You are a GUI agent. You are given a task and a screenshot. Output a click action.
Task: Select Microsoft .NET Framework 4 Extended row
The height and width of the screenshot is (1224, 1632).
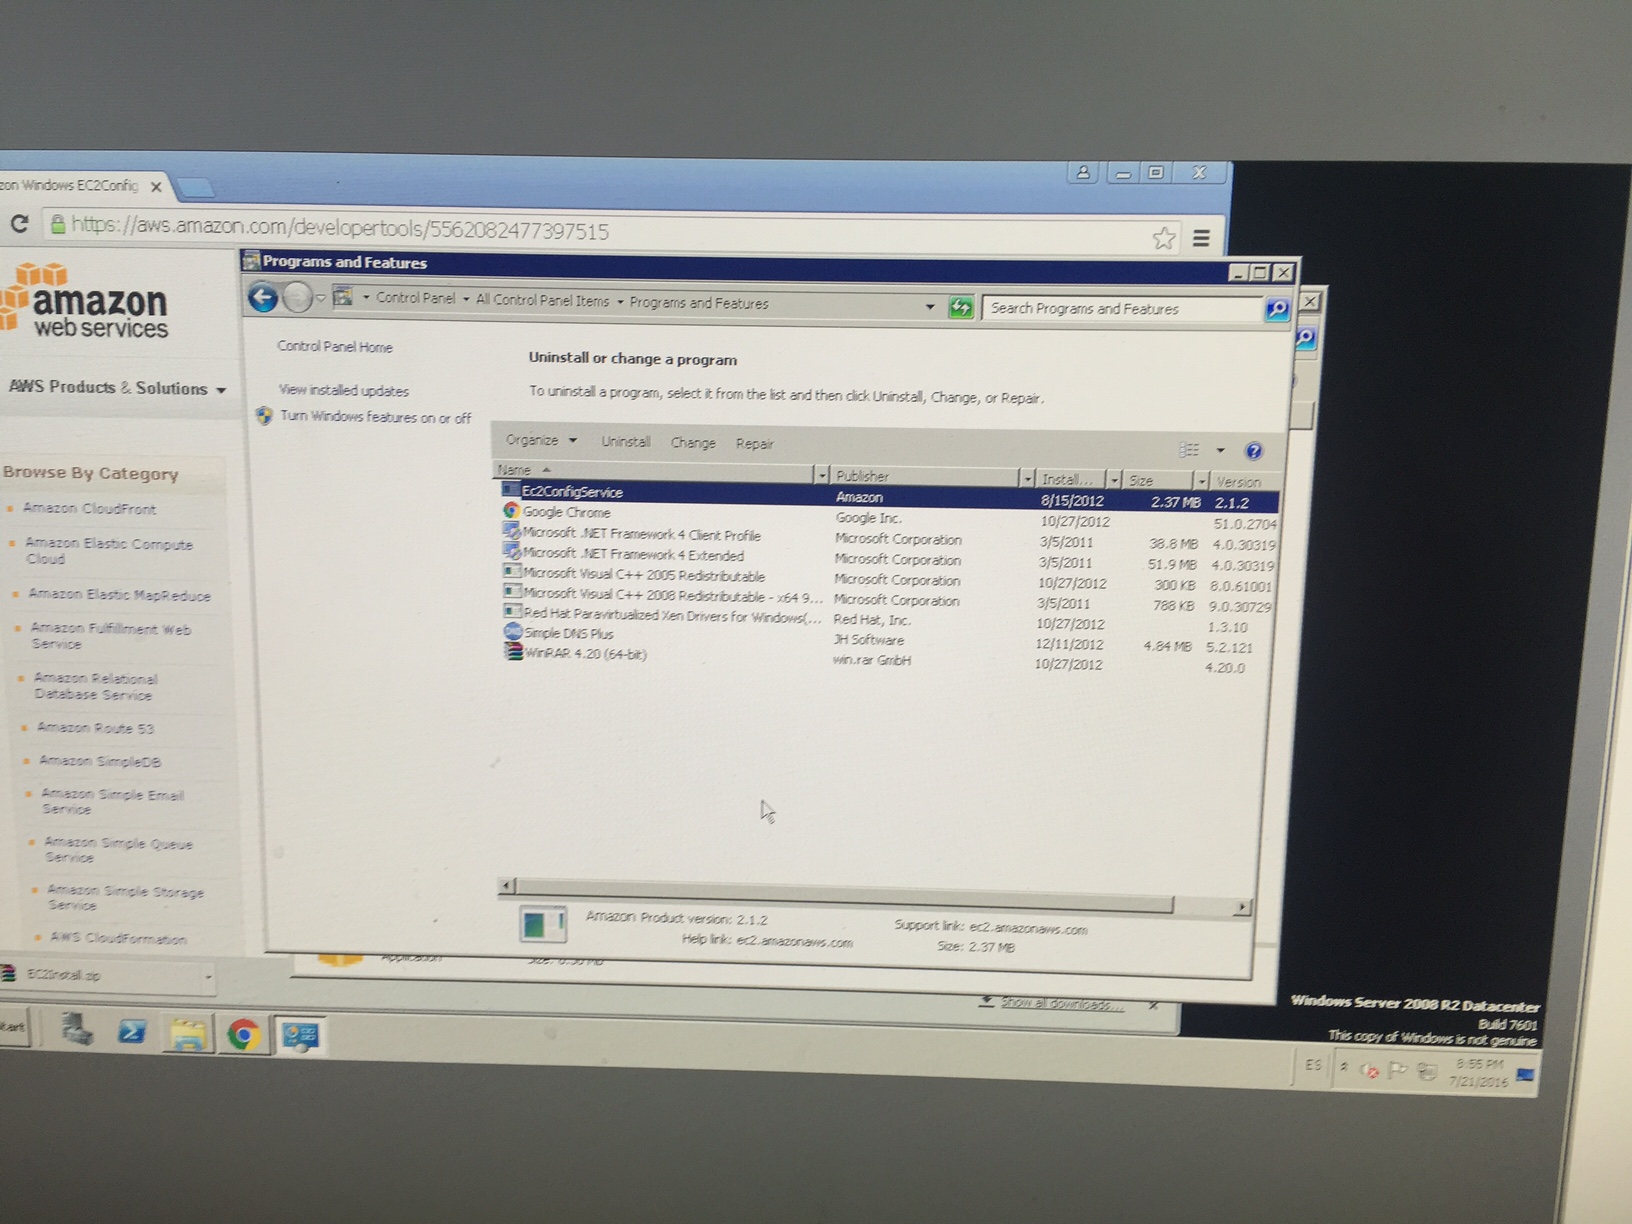pyautogui.click(x=888, y=558)
